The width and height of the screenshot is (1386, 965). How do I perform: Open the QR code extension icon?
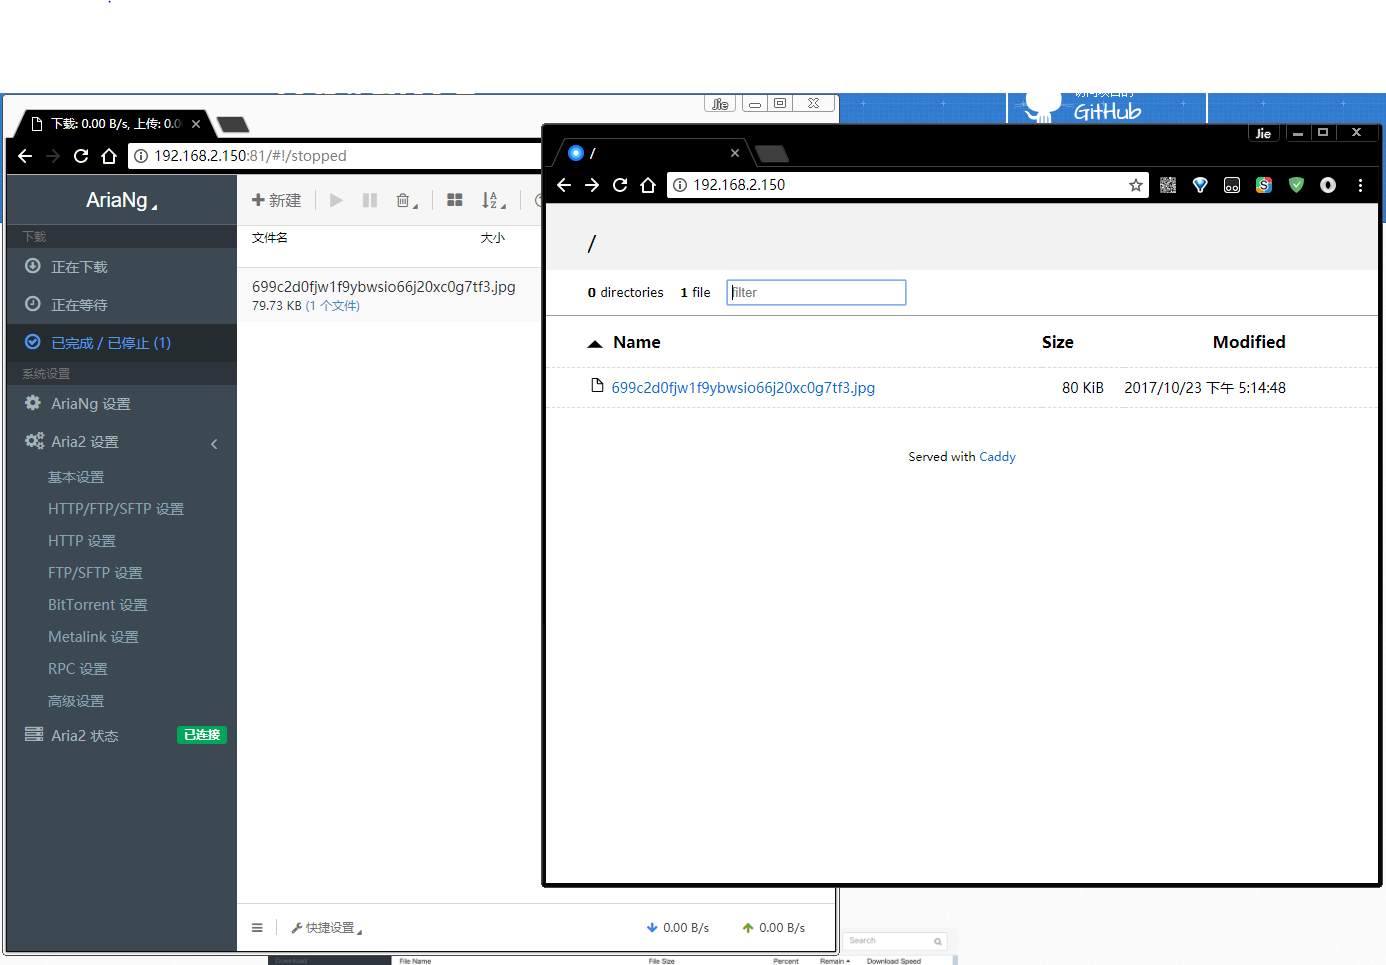[1168, 185]
